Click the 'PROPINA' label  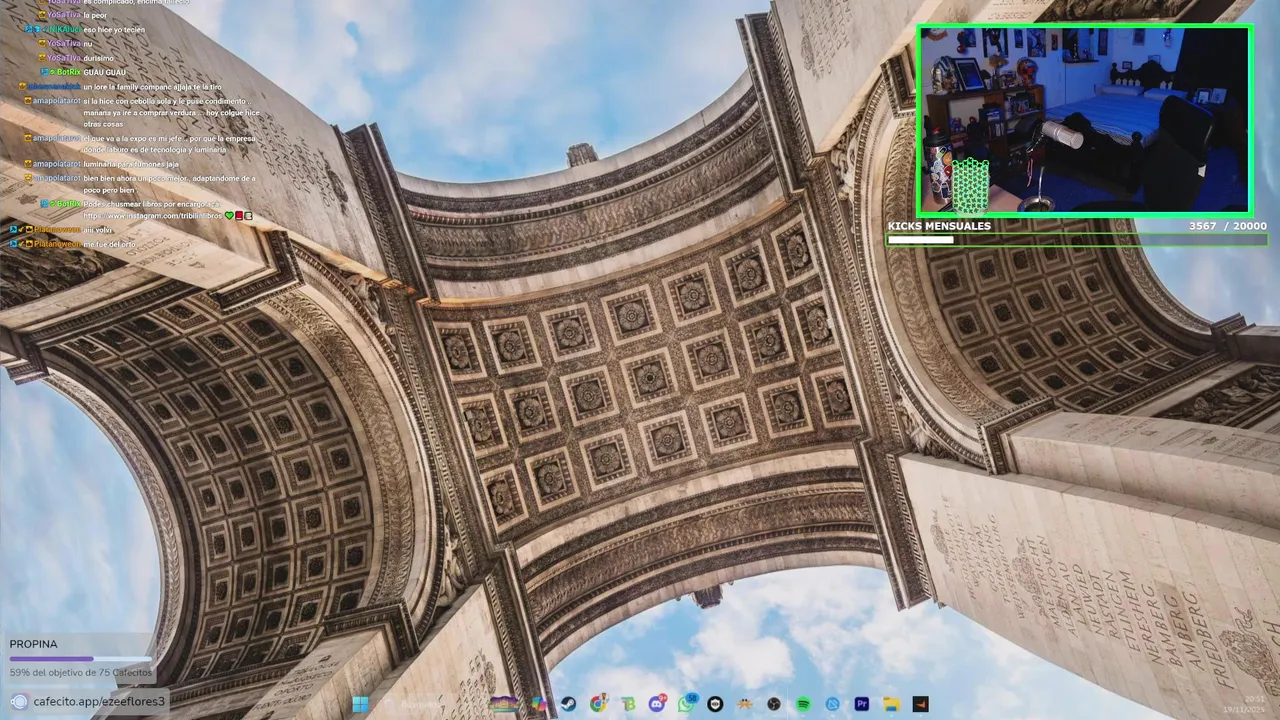pos(33,644)
